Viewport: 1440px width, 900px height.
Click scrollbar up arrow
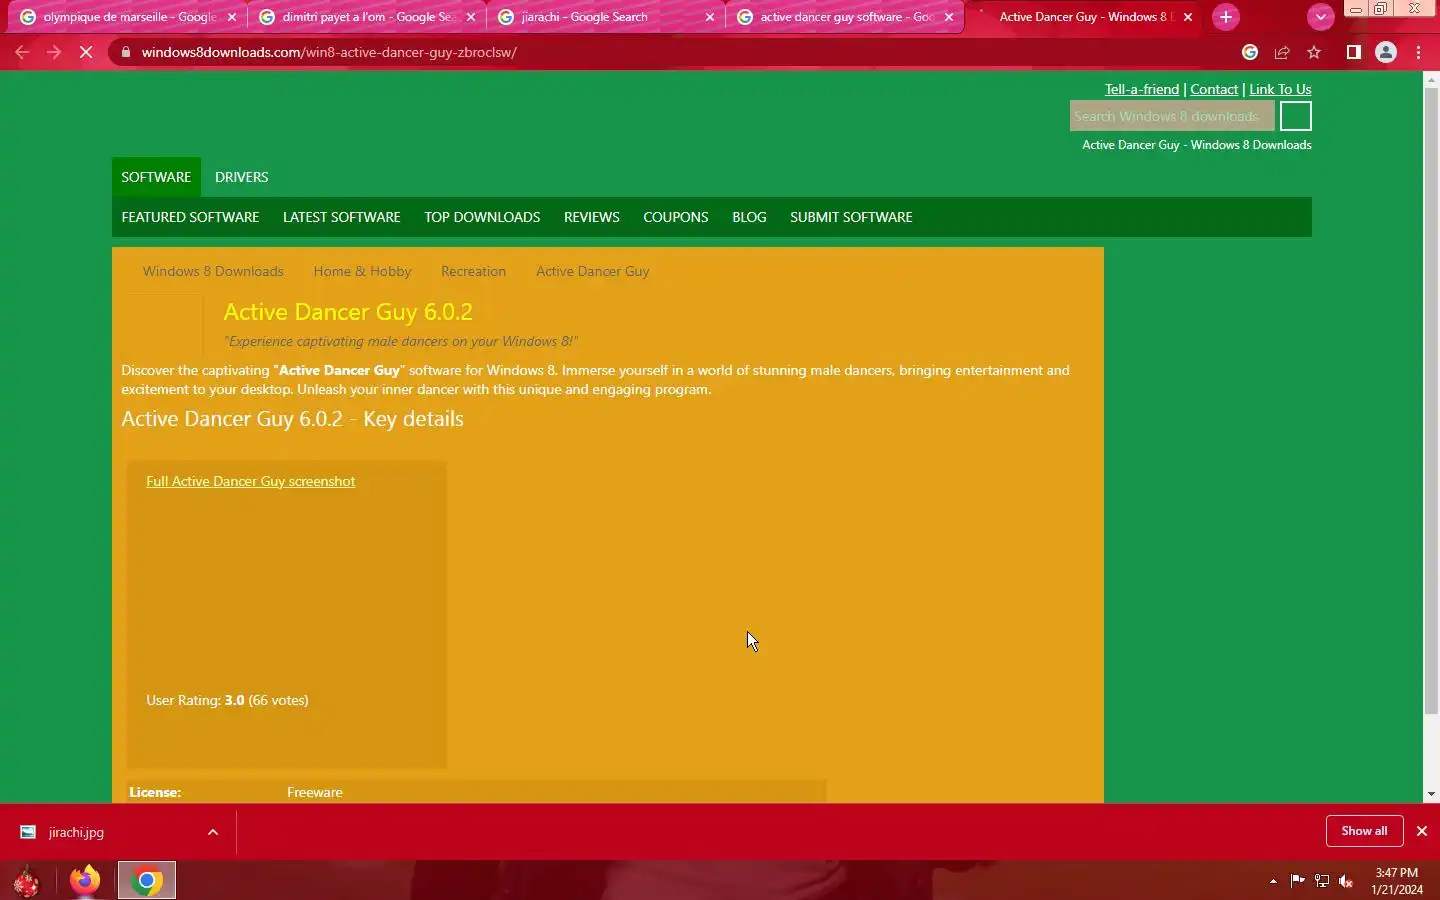point(1431,79)
